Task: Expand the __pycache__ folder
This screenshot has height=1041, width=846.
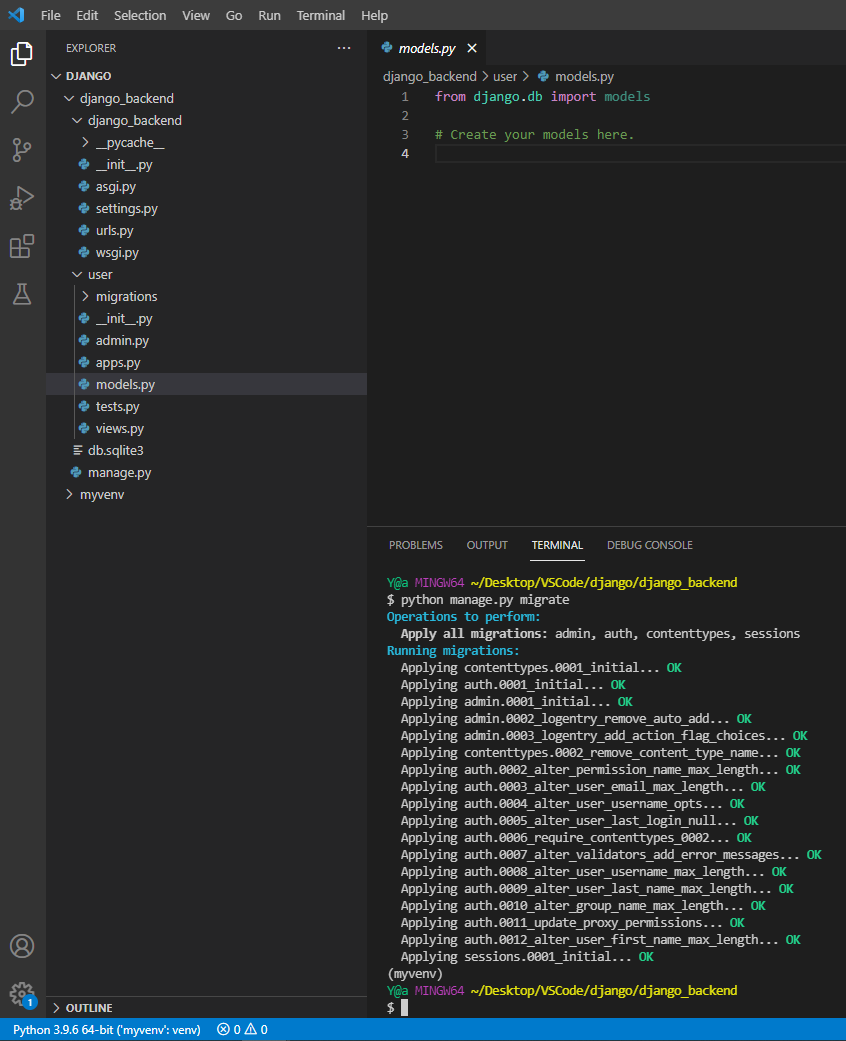Action: [130, 143]
